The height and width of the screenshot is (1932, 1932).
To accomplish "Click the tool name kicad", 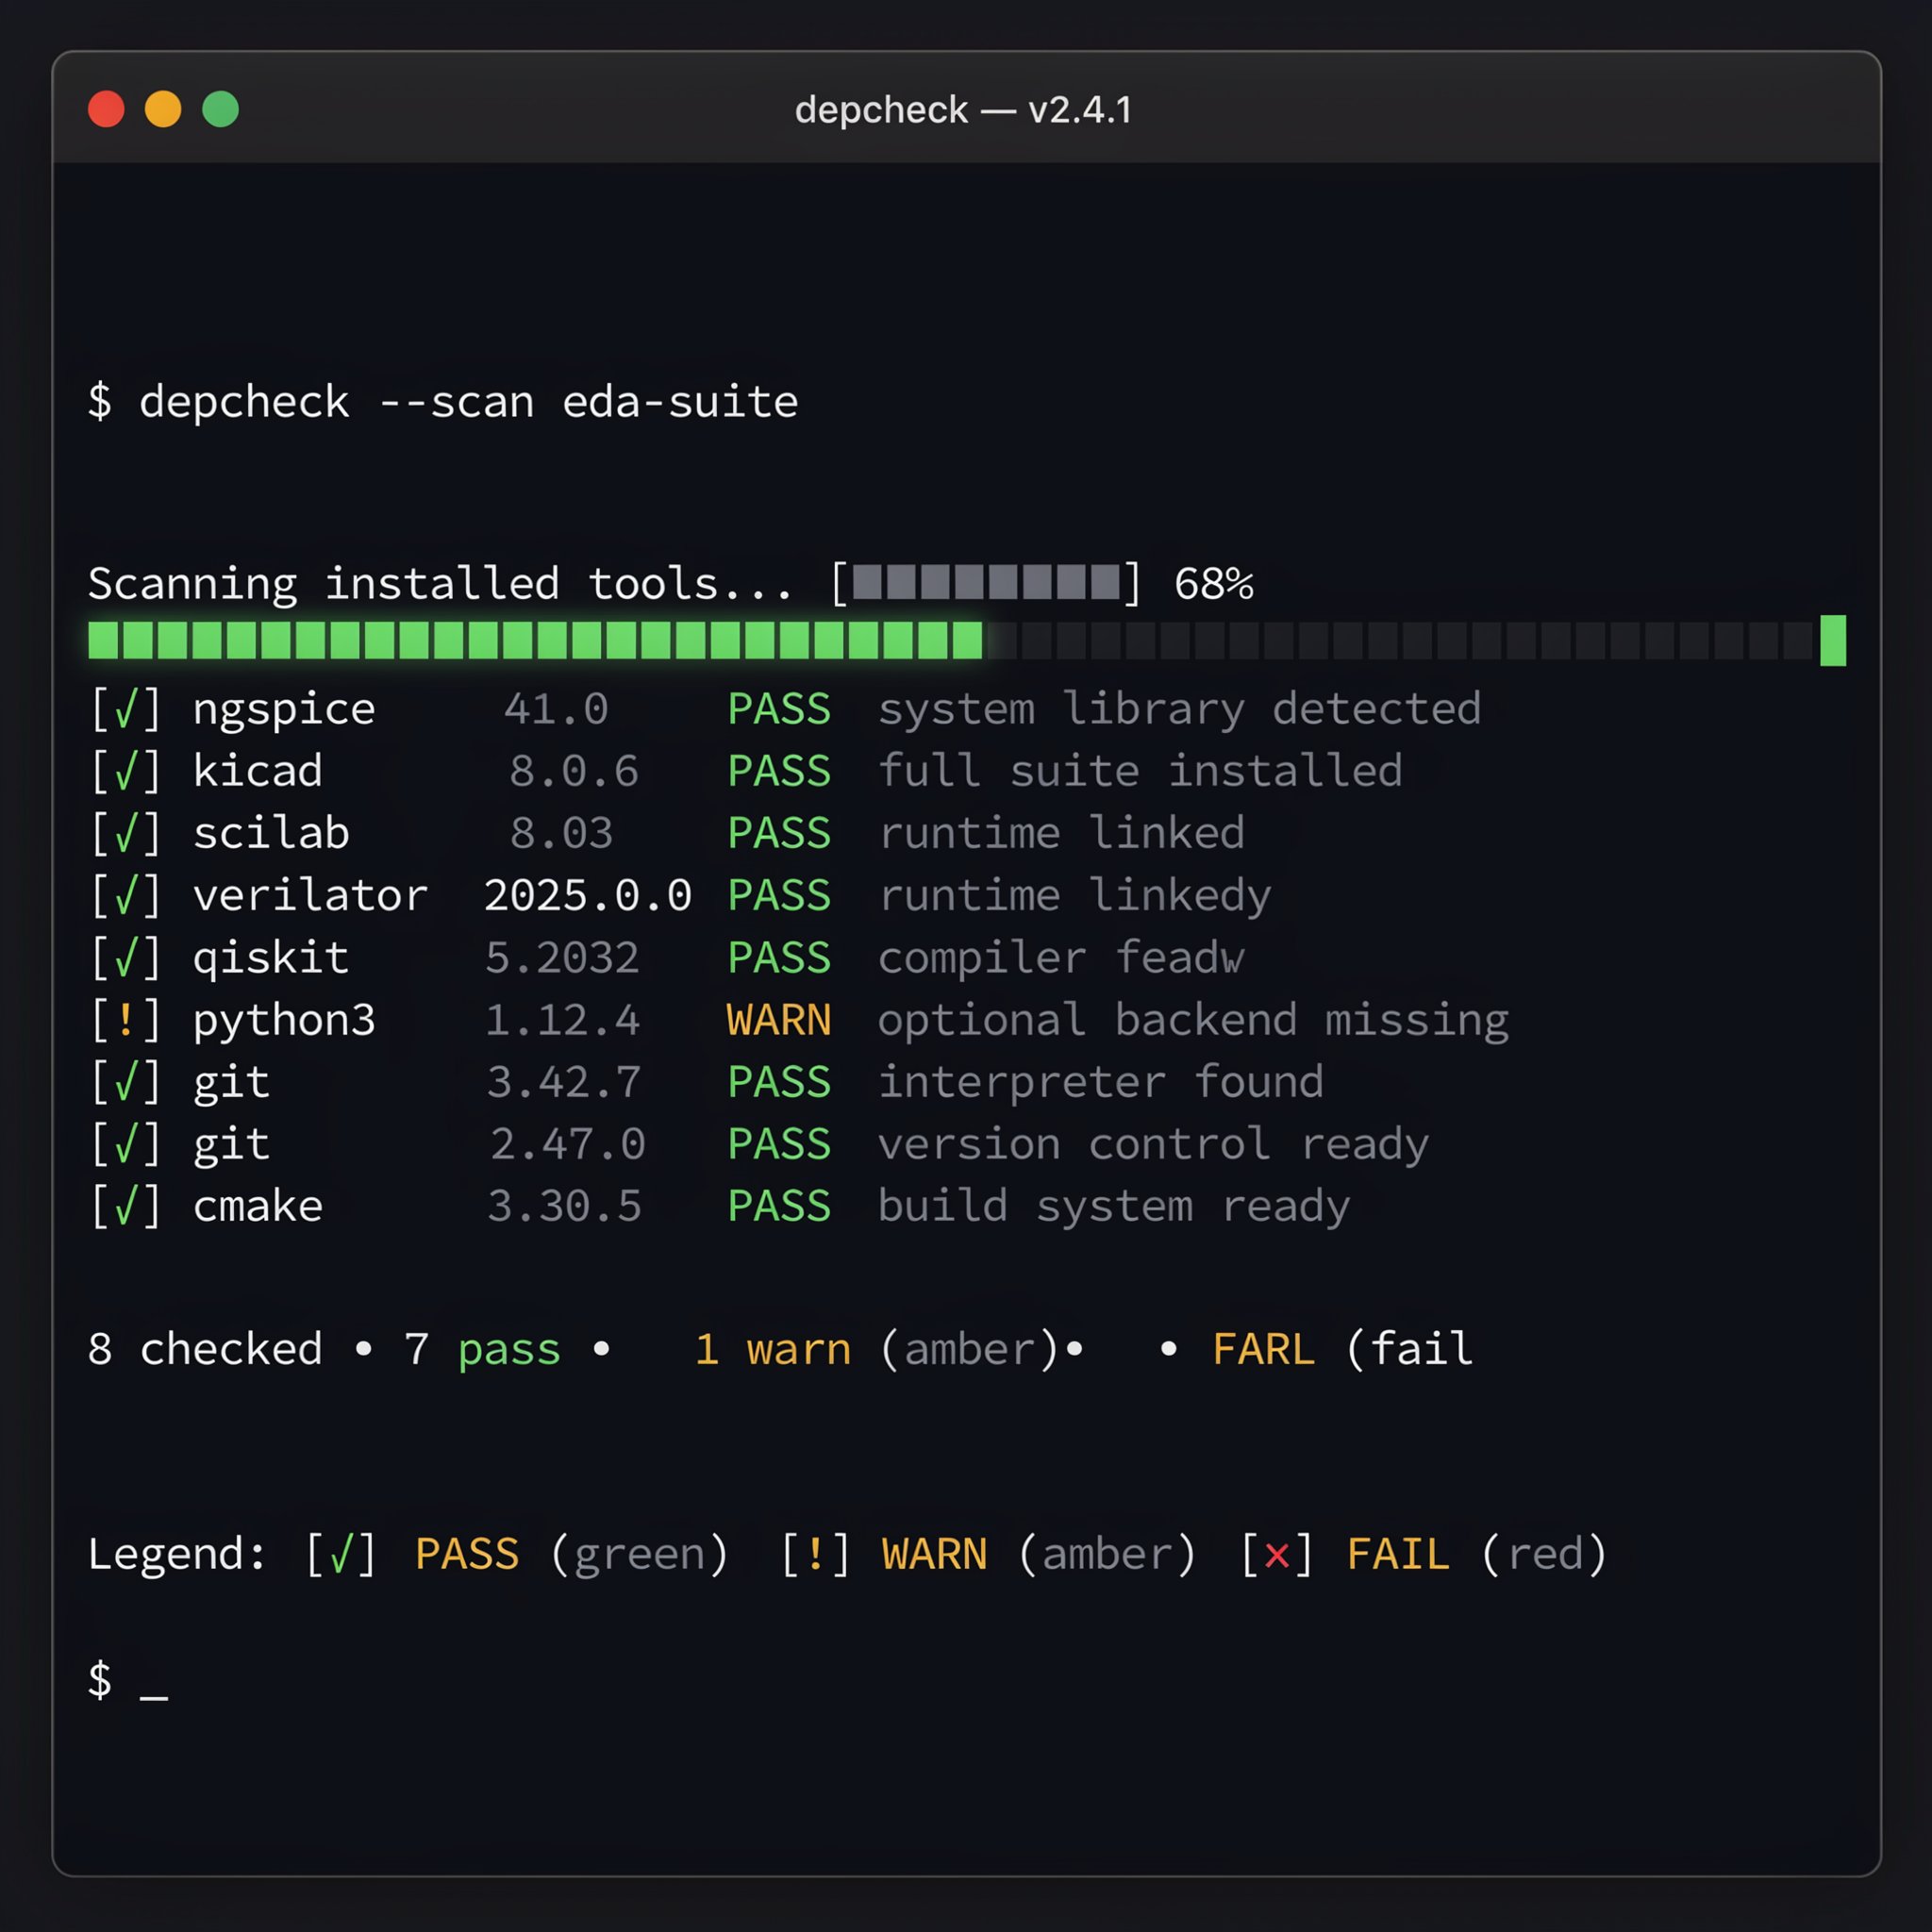I will tap(258, 771).
